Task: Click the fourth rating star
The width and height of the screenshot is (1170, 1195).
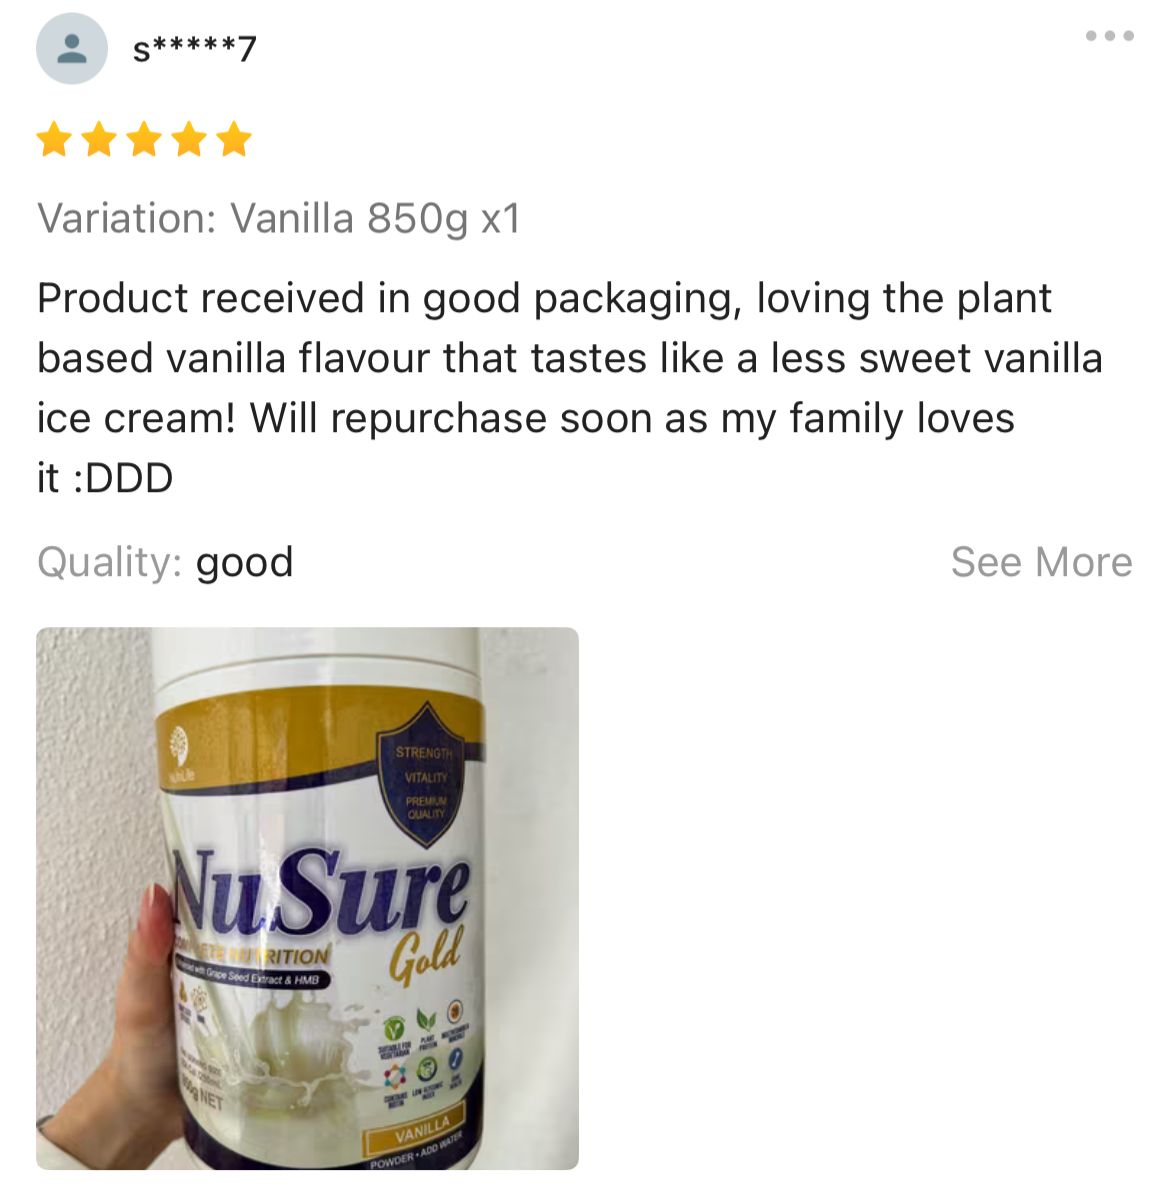Action: [189, 139]
